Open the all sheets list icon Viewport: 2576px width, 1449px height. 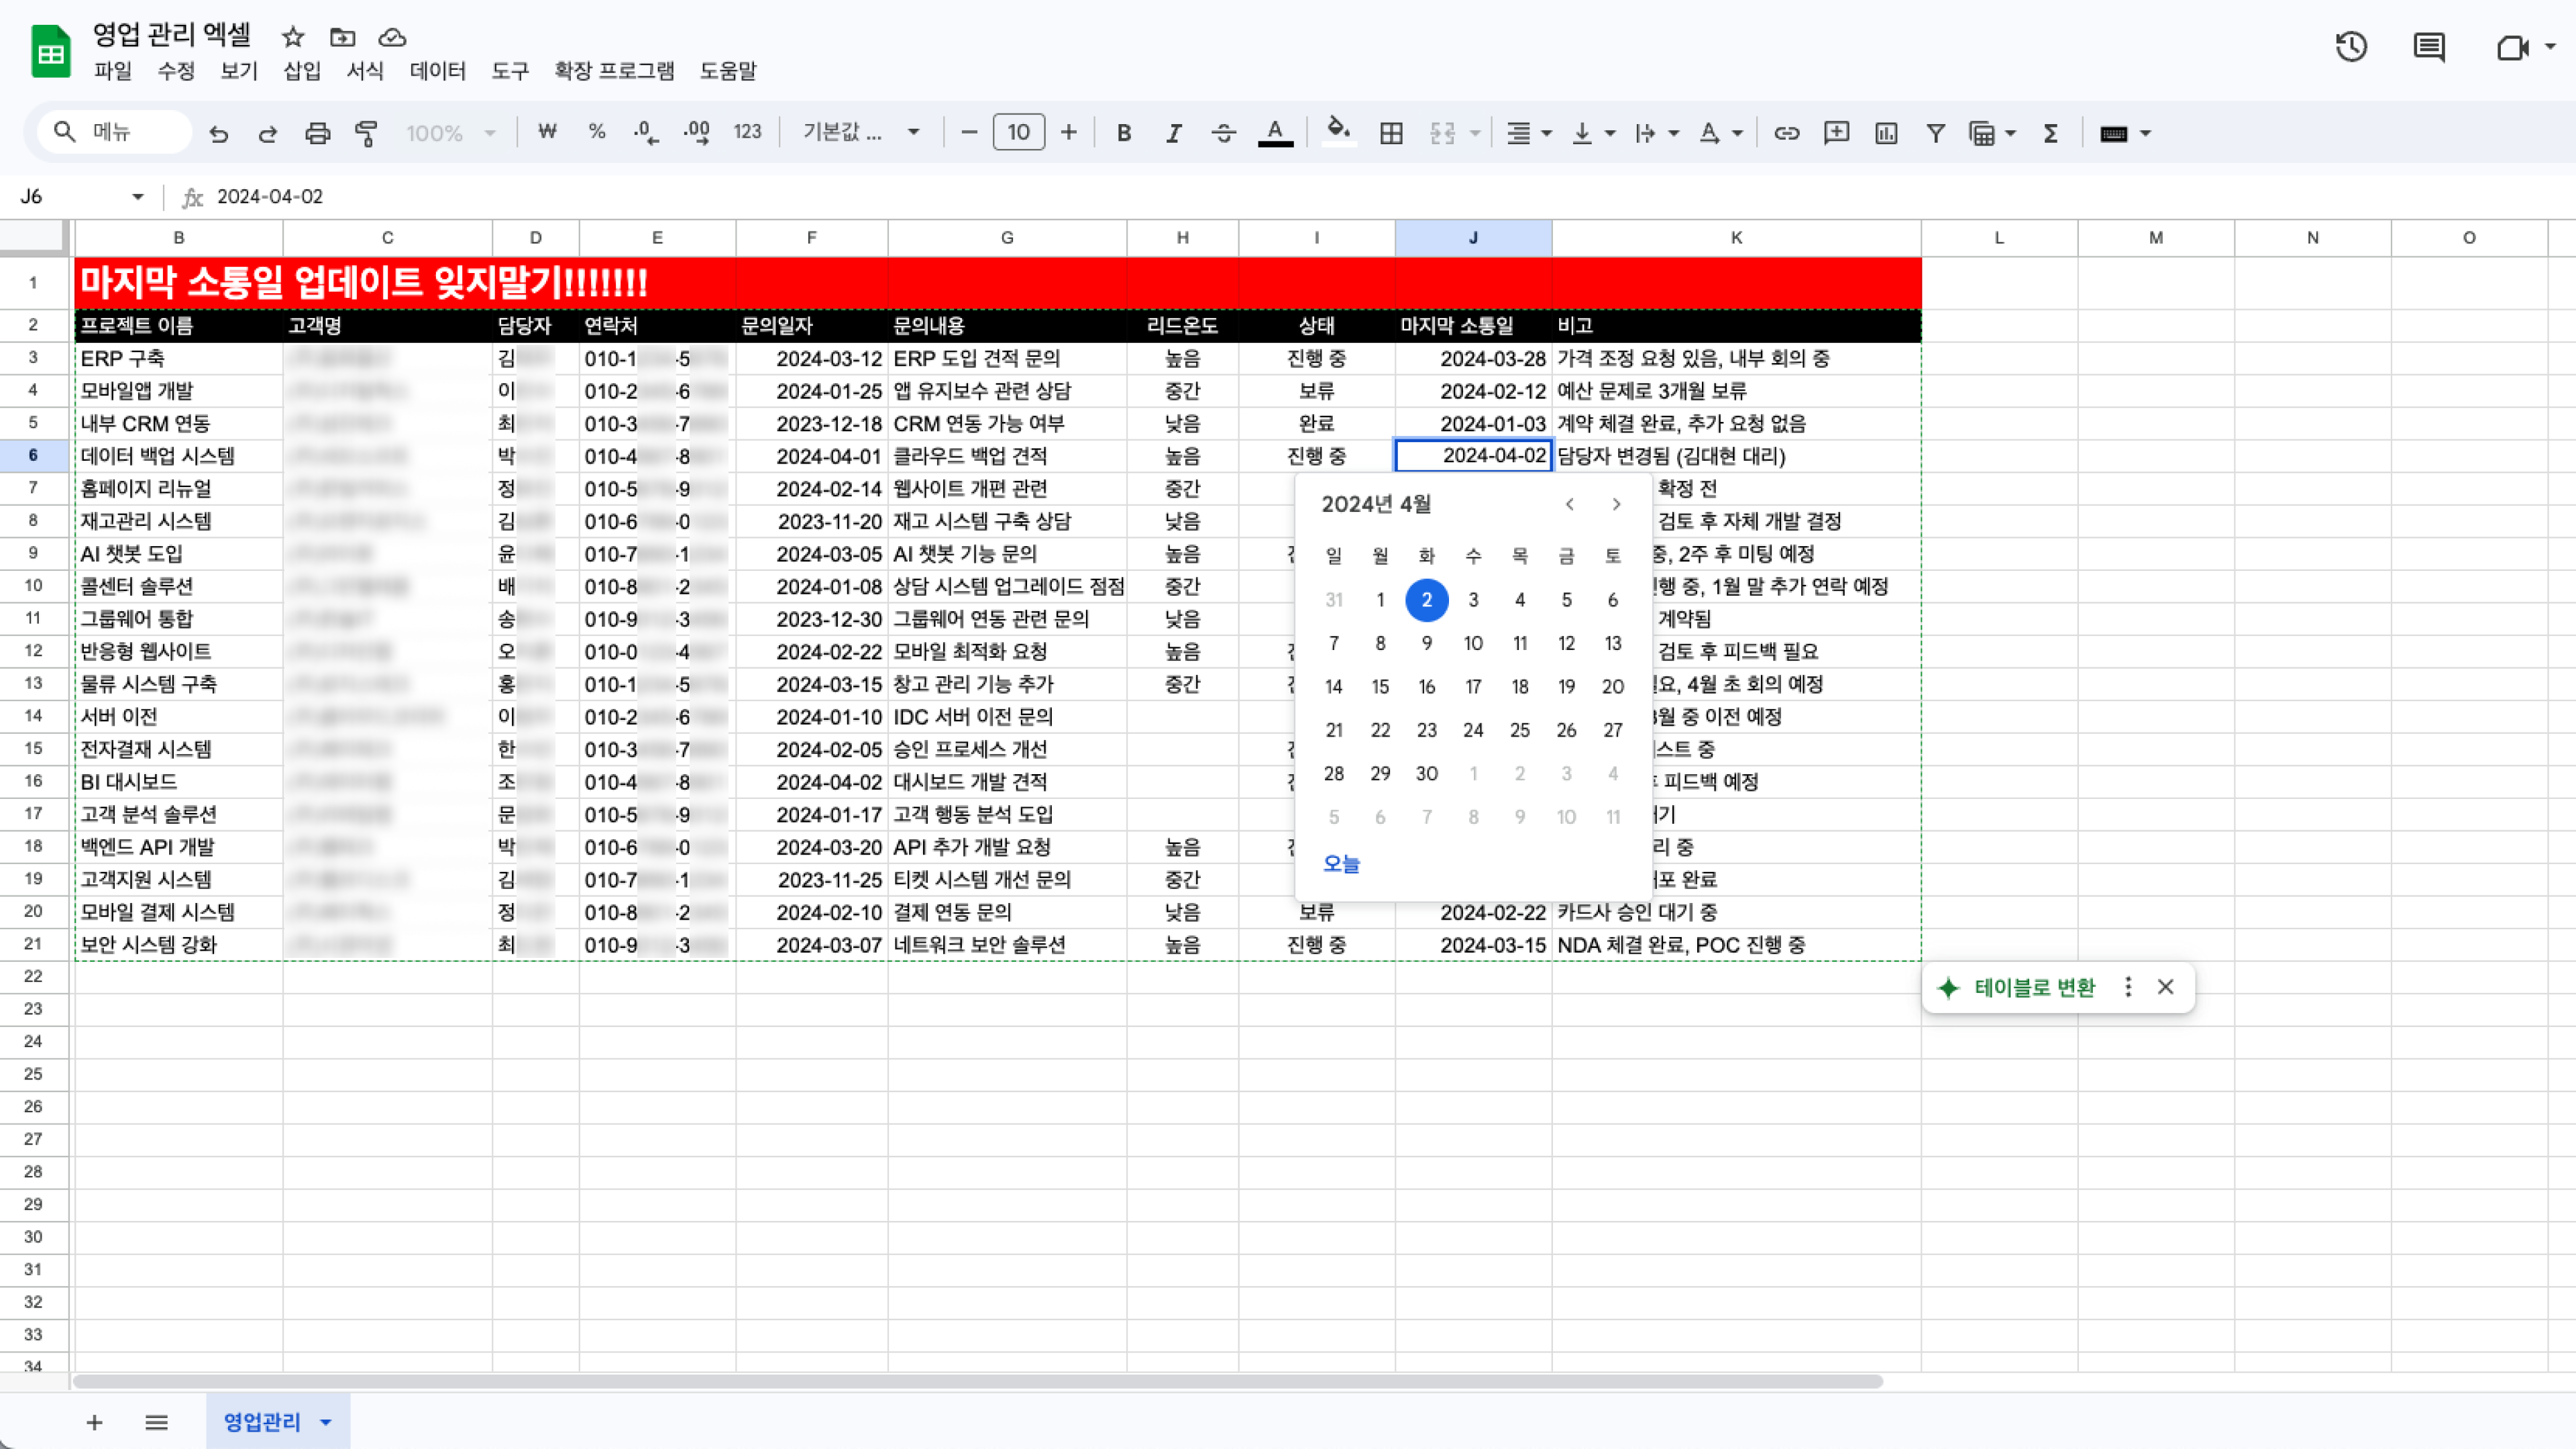(156, 1422)
